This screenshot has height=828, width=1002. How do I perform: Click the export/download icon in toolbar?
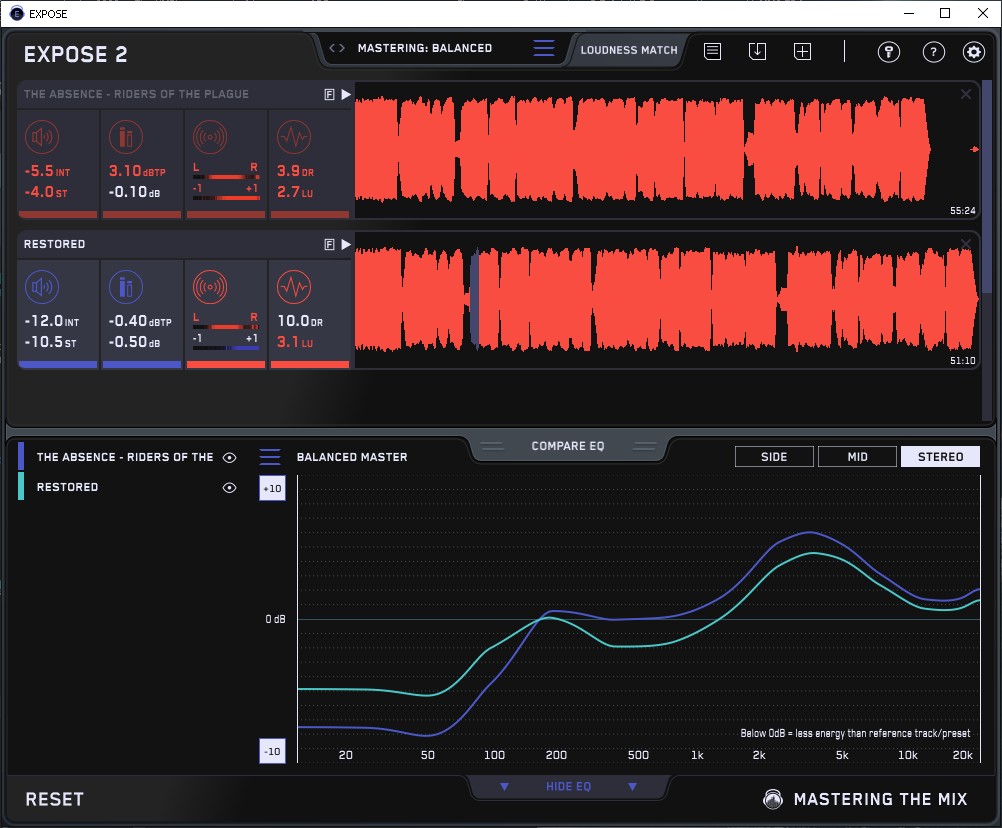click(757, 51)
